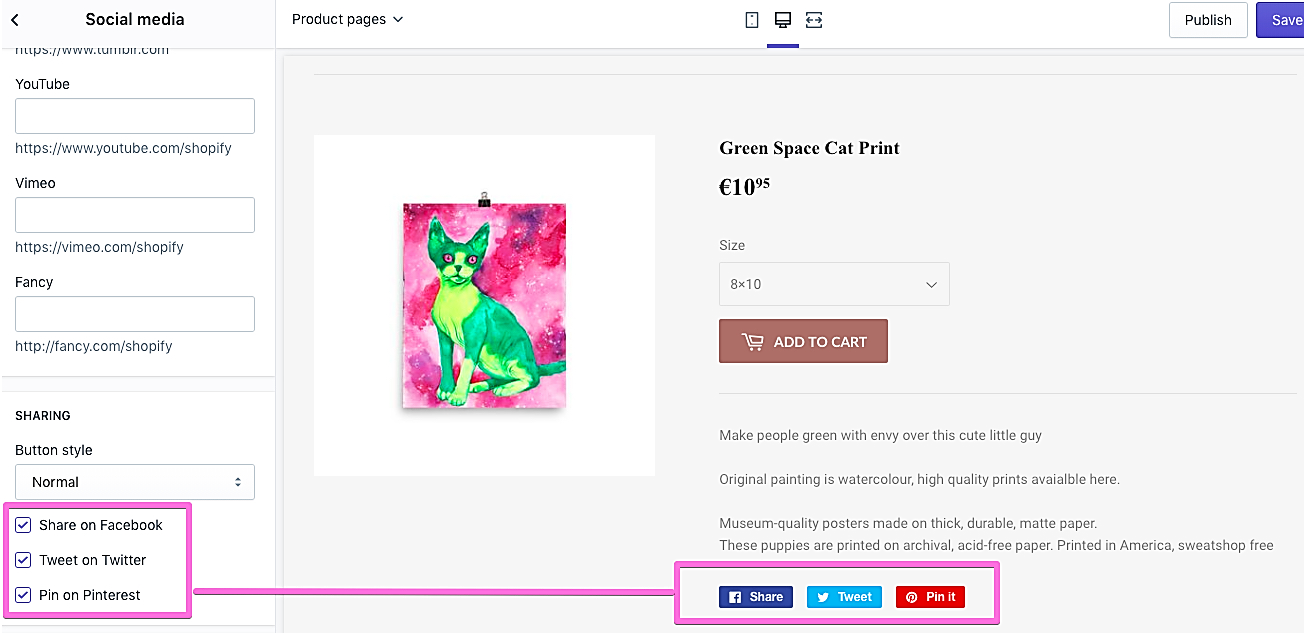Uncheck Share on Facebook
This screenshot has height=633, width=1304.
pyautogui.click(x=23, y=525)
